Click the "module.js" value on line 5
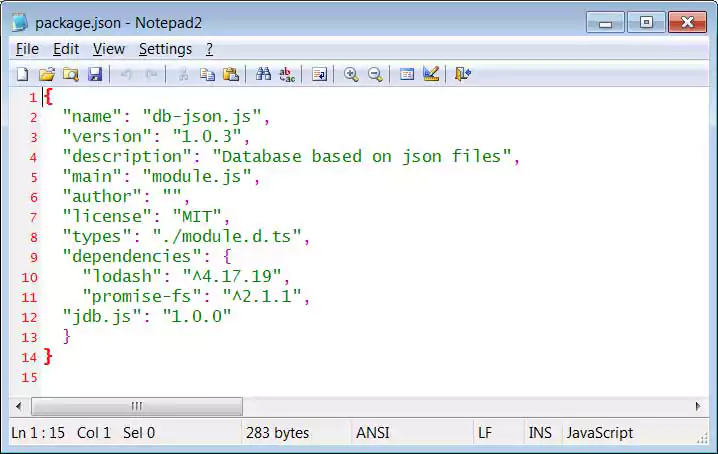The width and height of the screenshot is (718, 454). (x=197, y=176)
